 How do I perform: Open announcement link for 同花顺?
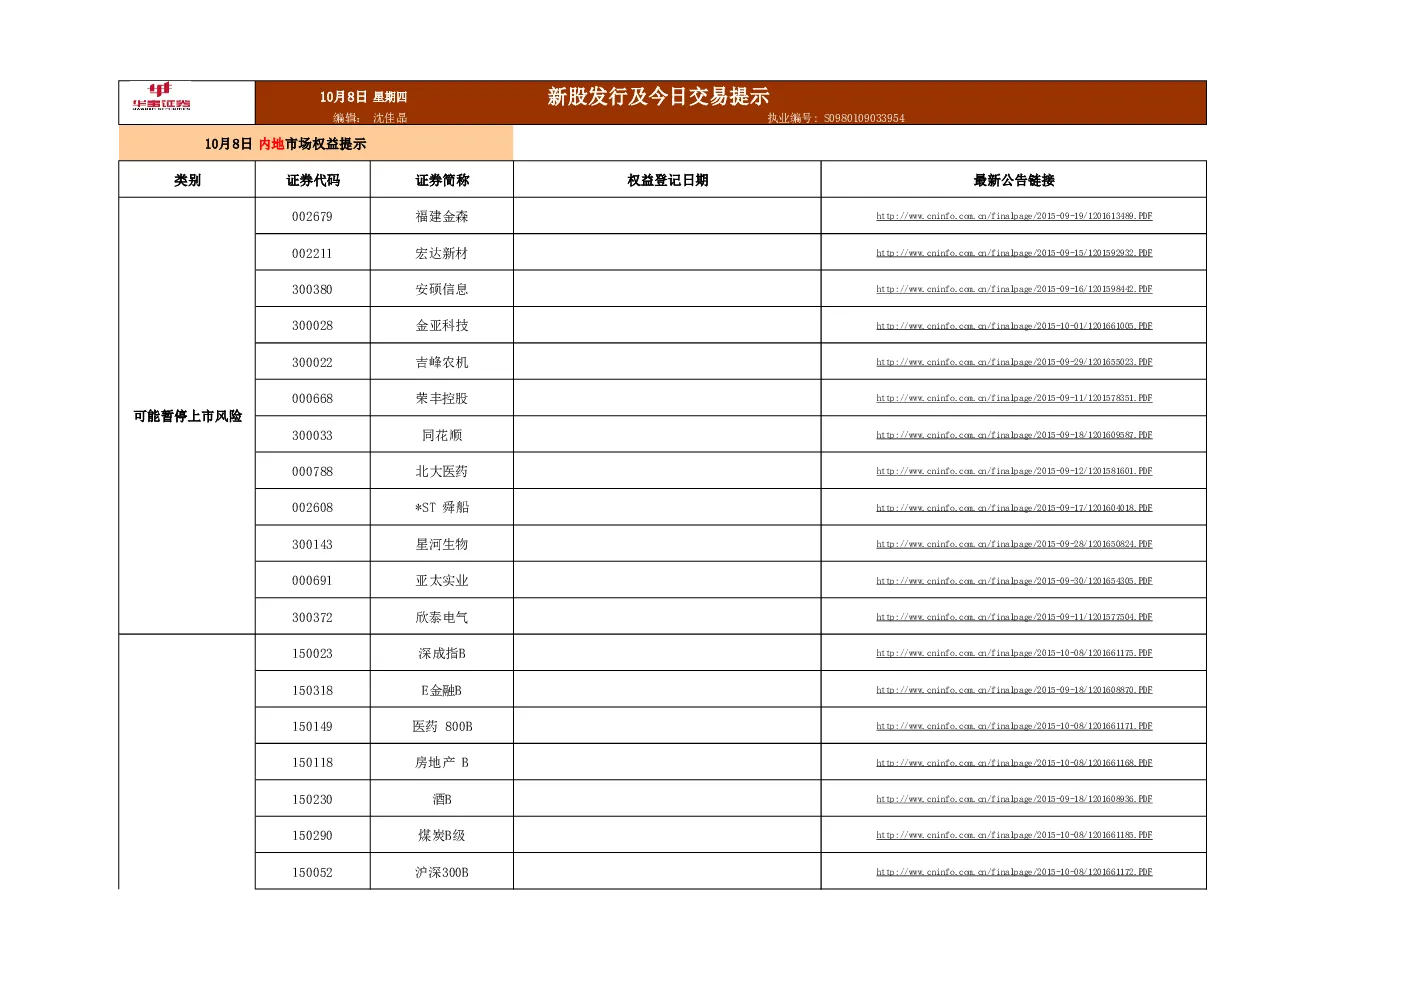[1014, 435]
